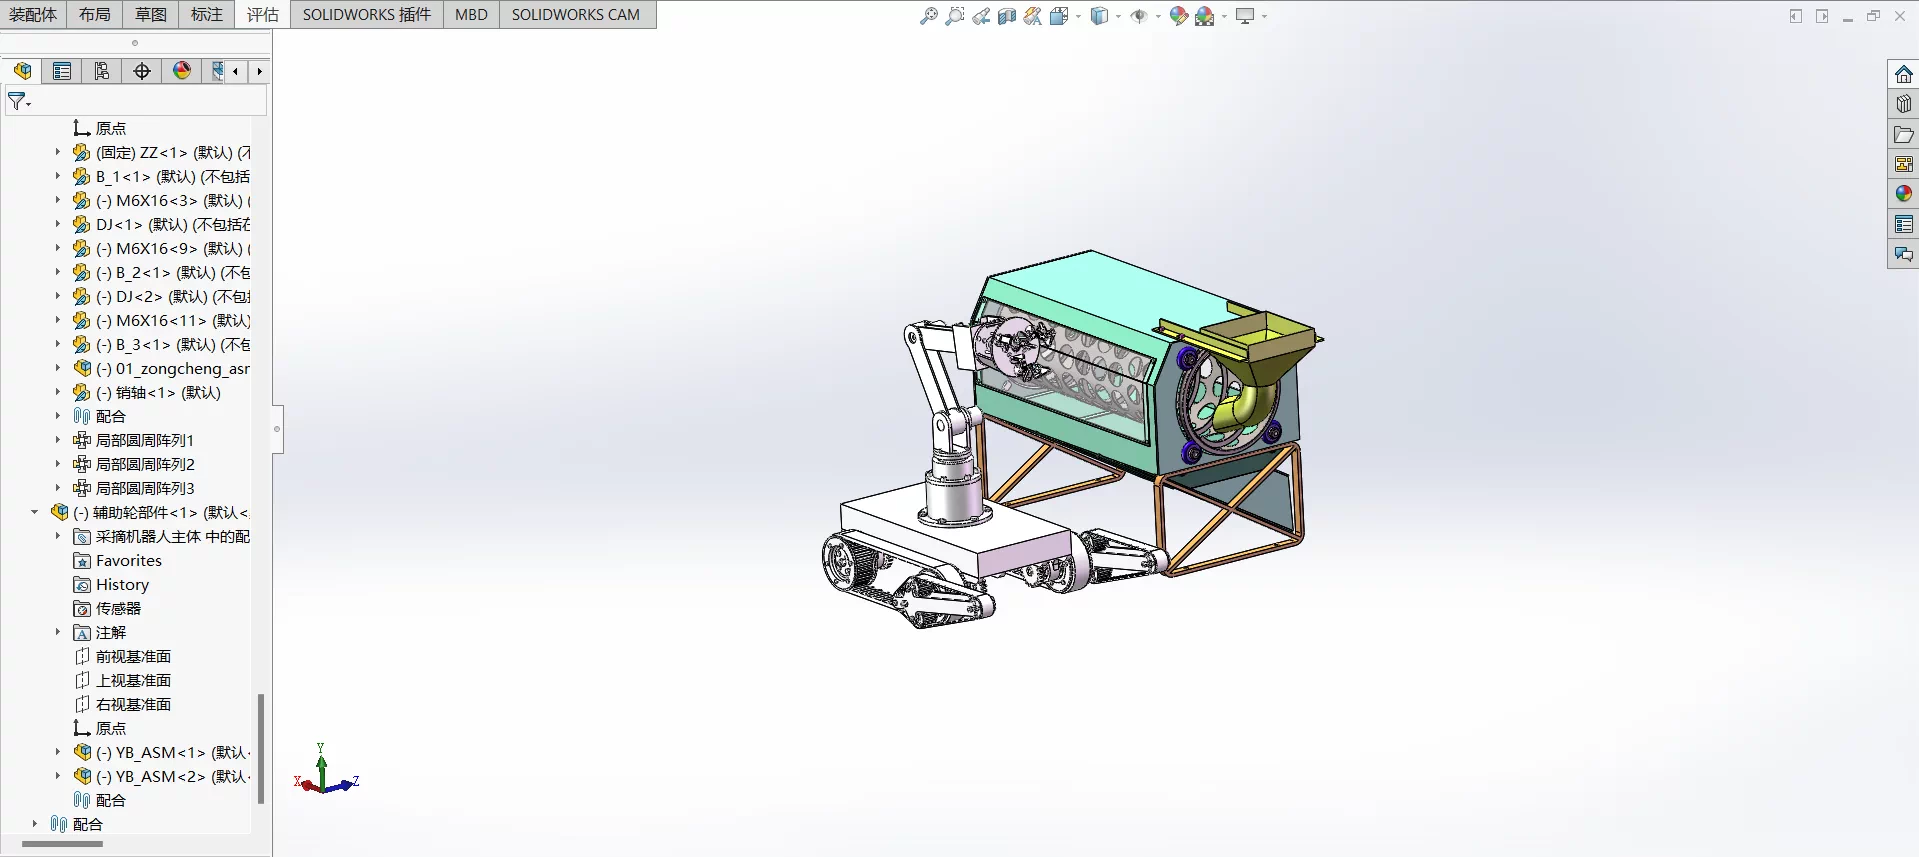Open the SOLIDWORKS Forum task pane tab
The height and width of the screenshot is (857, 1919).
1903,254
